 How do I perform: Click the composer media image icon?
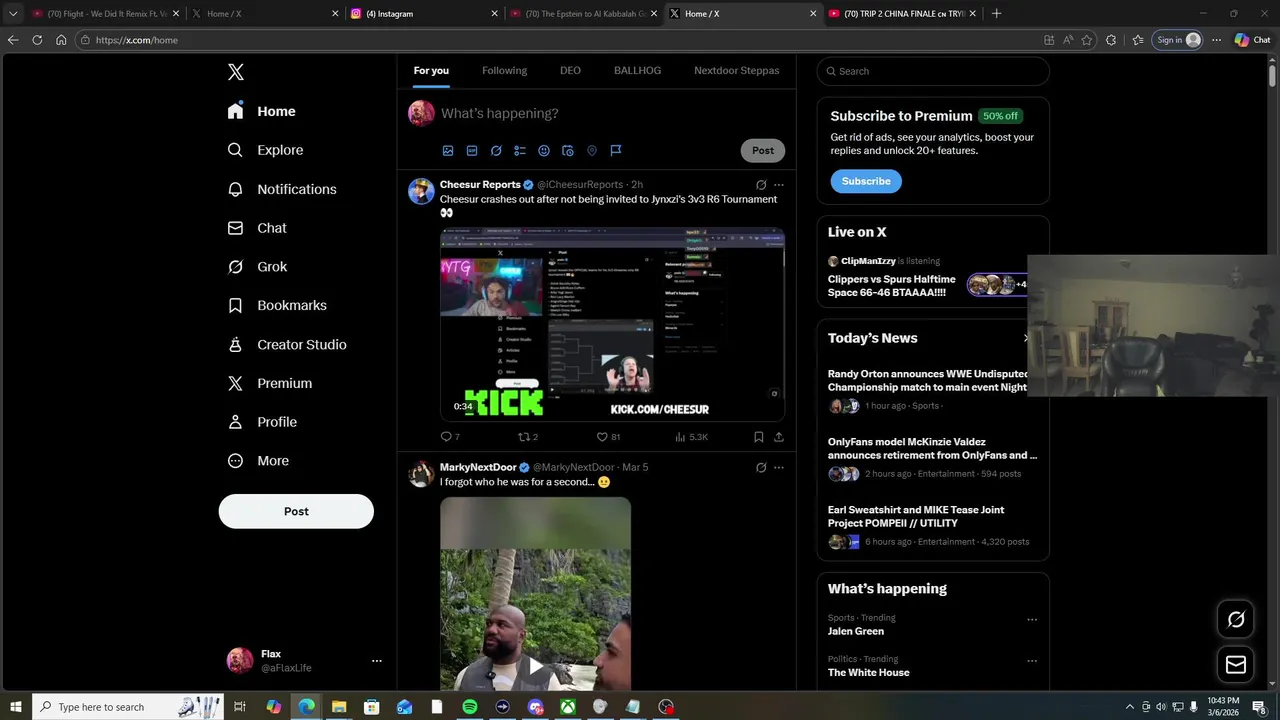448,151
